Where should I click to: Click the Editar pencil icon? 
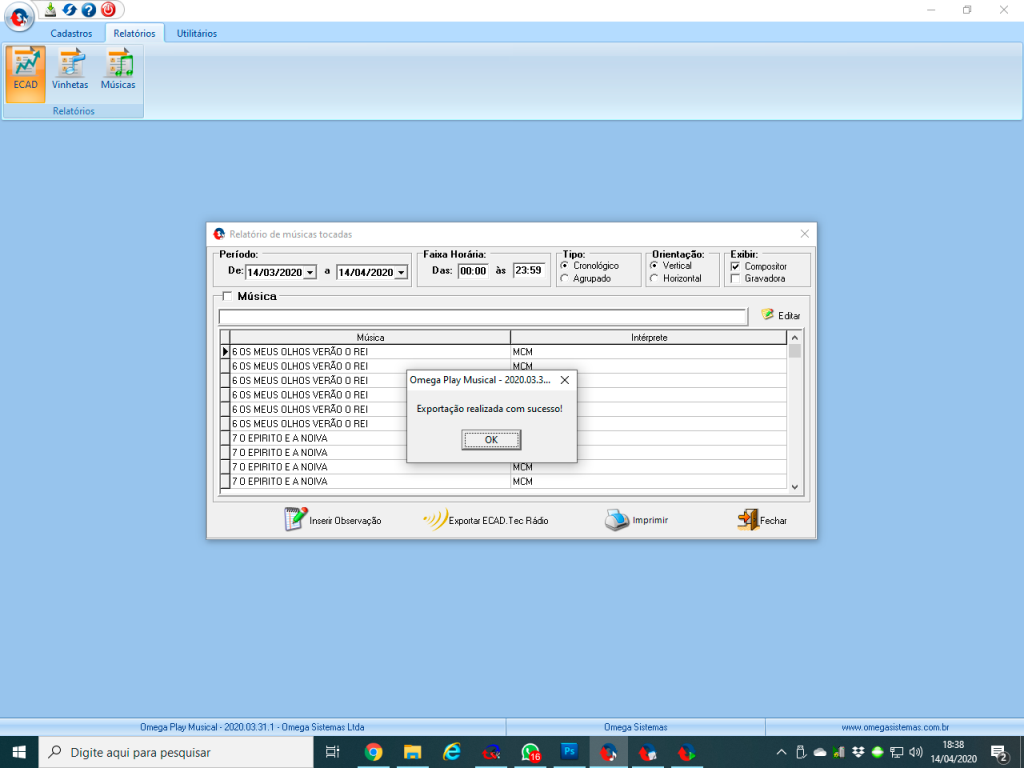767,315
